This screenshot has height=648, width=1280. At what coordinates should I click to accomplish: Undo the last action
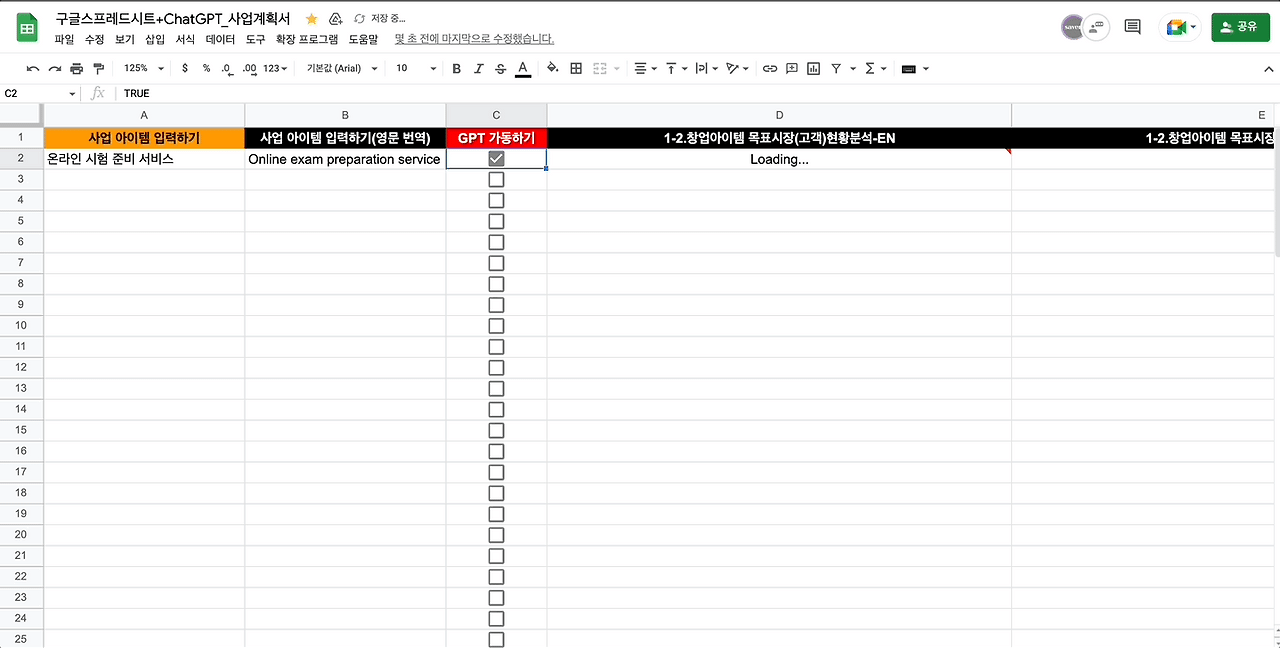point(33,68)
